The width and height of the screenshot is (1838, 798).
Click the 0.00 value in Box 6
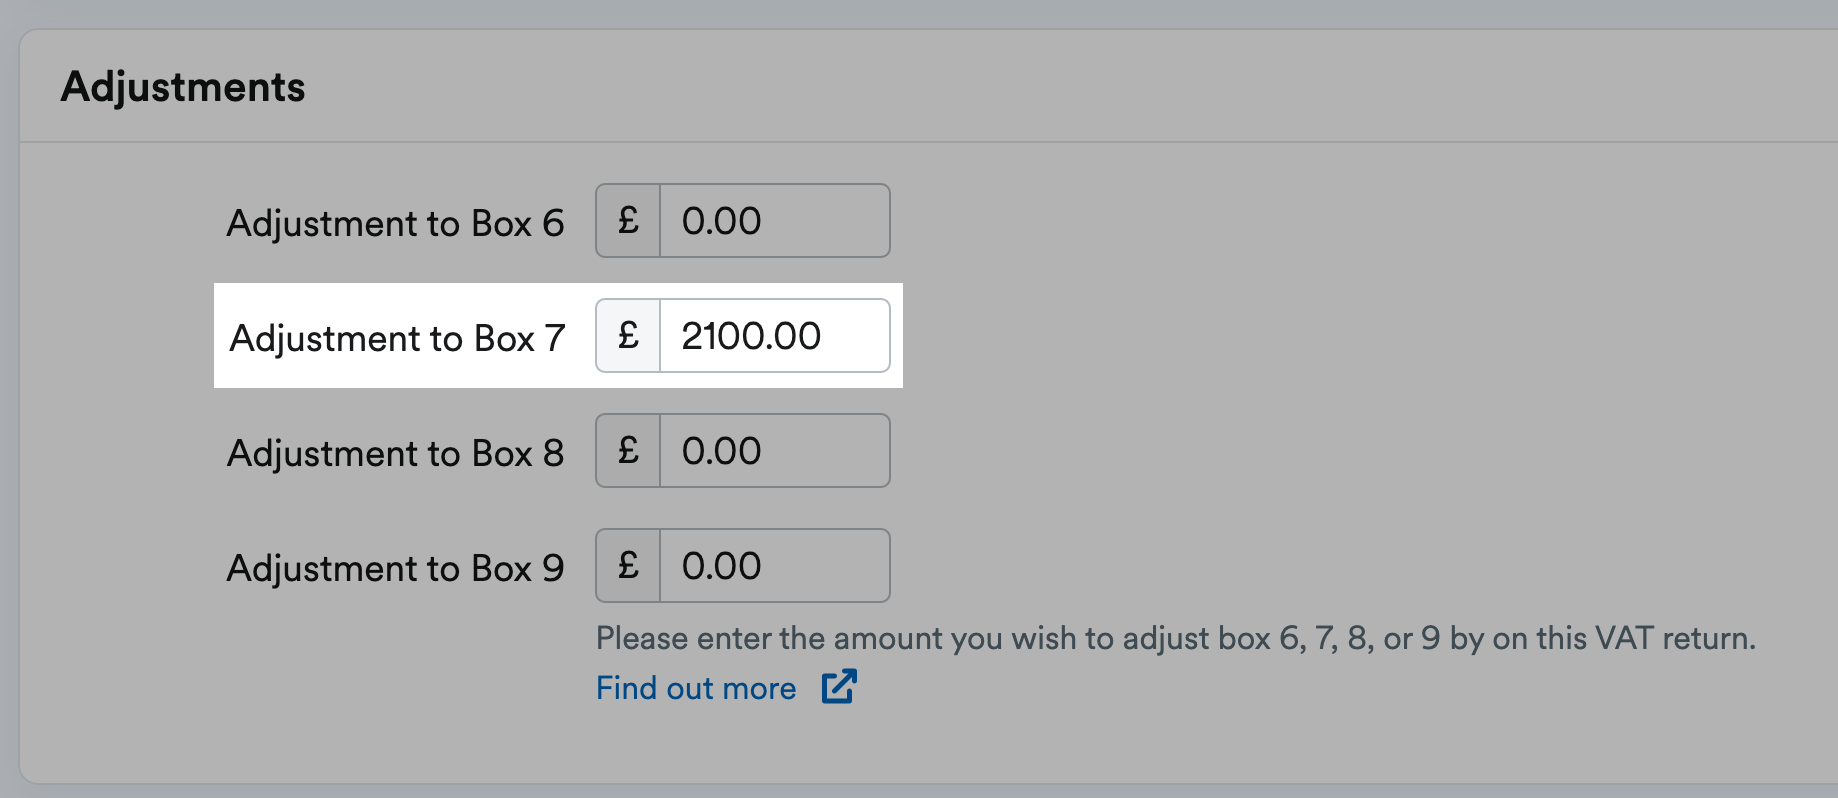[721, 221]
